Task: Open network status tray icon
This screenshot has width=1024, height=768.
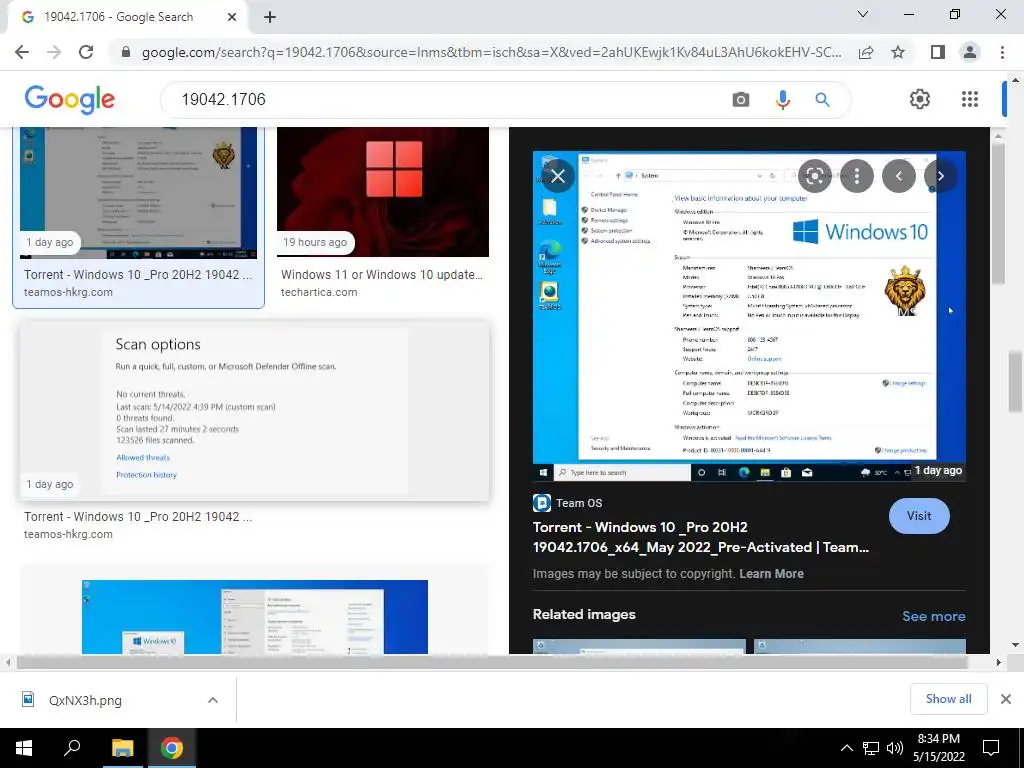Action: click(871, 748)
